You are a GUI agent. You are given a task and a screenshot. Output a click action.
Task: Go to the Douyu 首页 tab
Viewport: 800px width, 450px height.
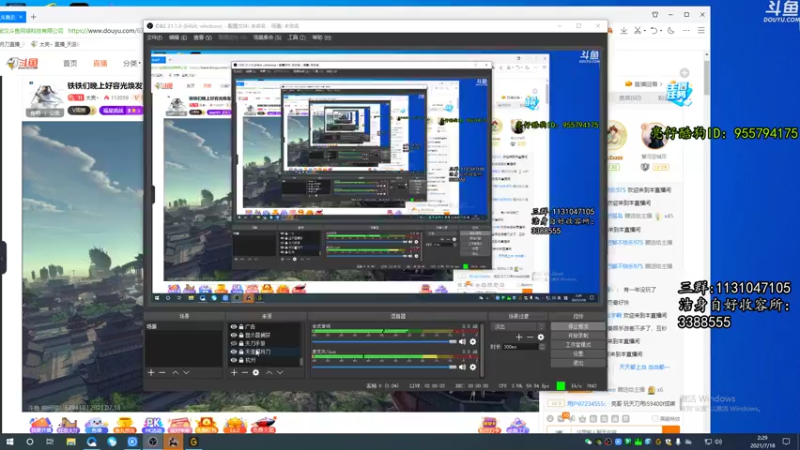click(70, 63)
